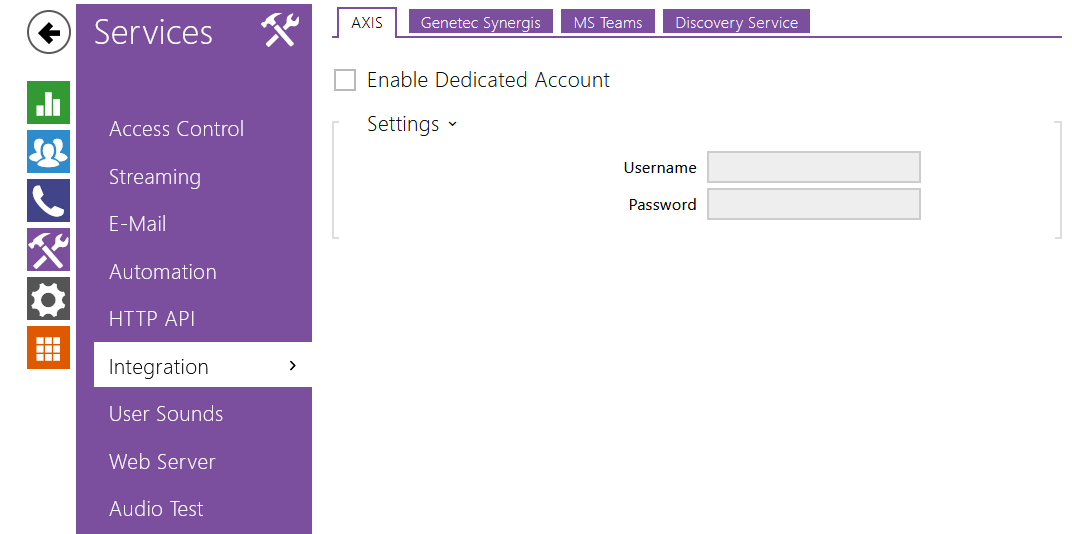
Task: Select the AXIS tab
Action: pos(367,22)
